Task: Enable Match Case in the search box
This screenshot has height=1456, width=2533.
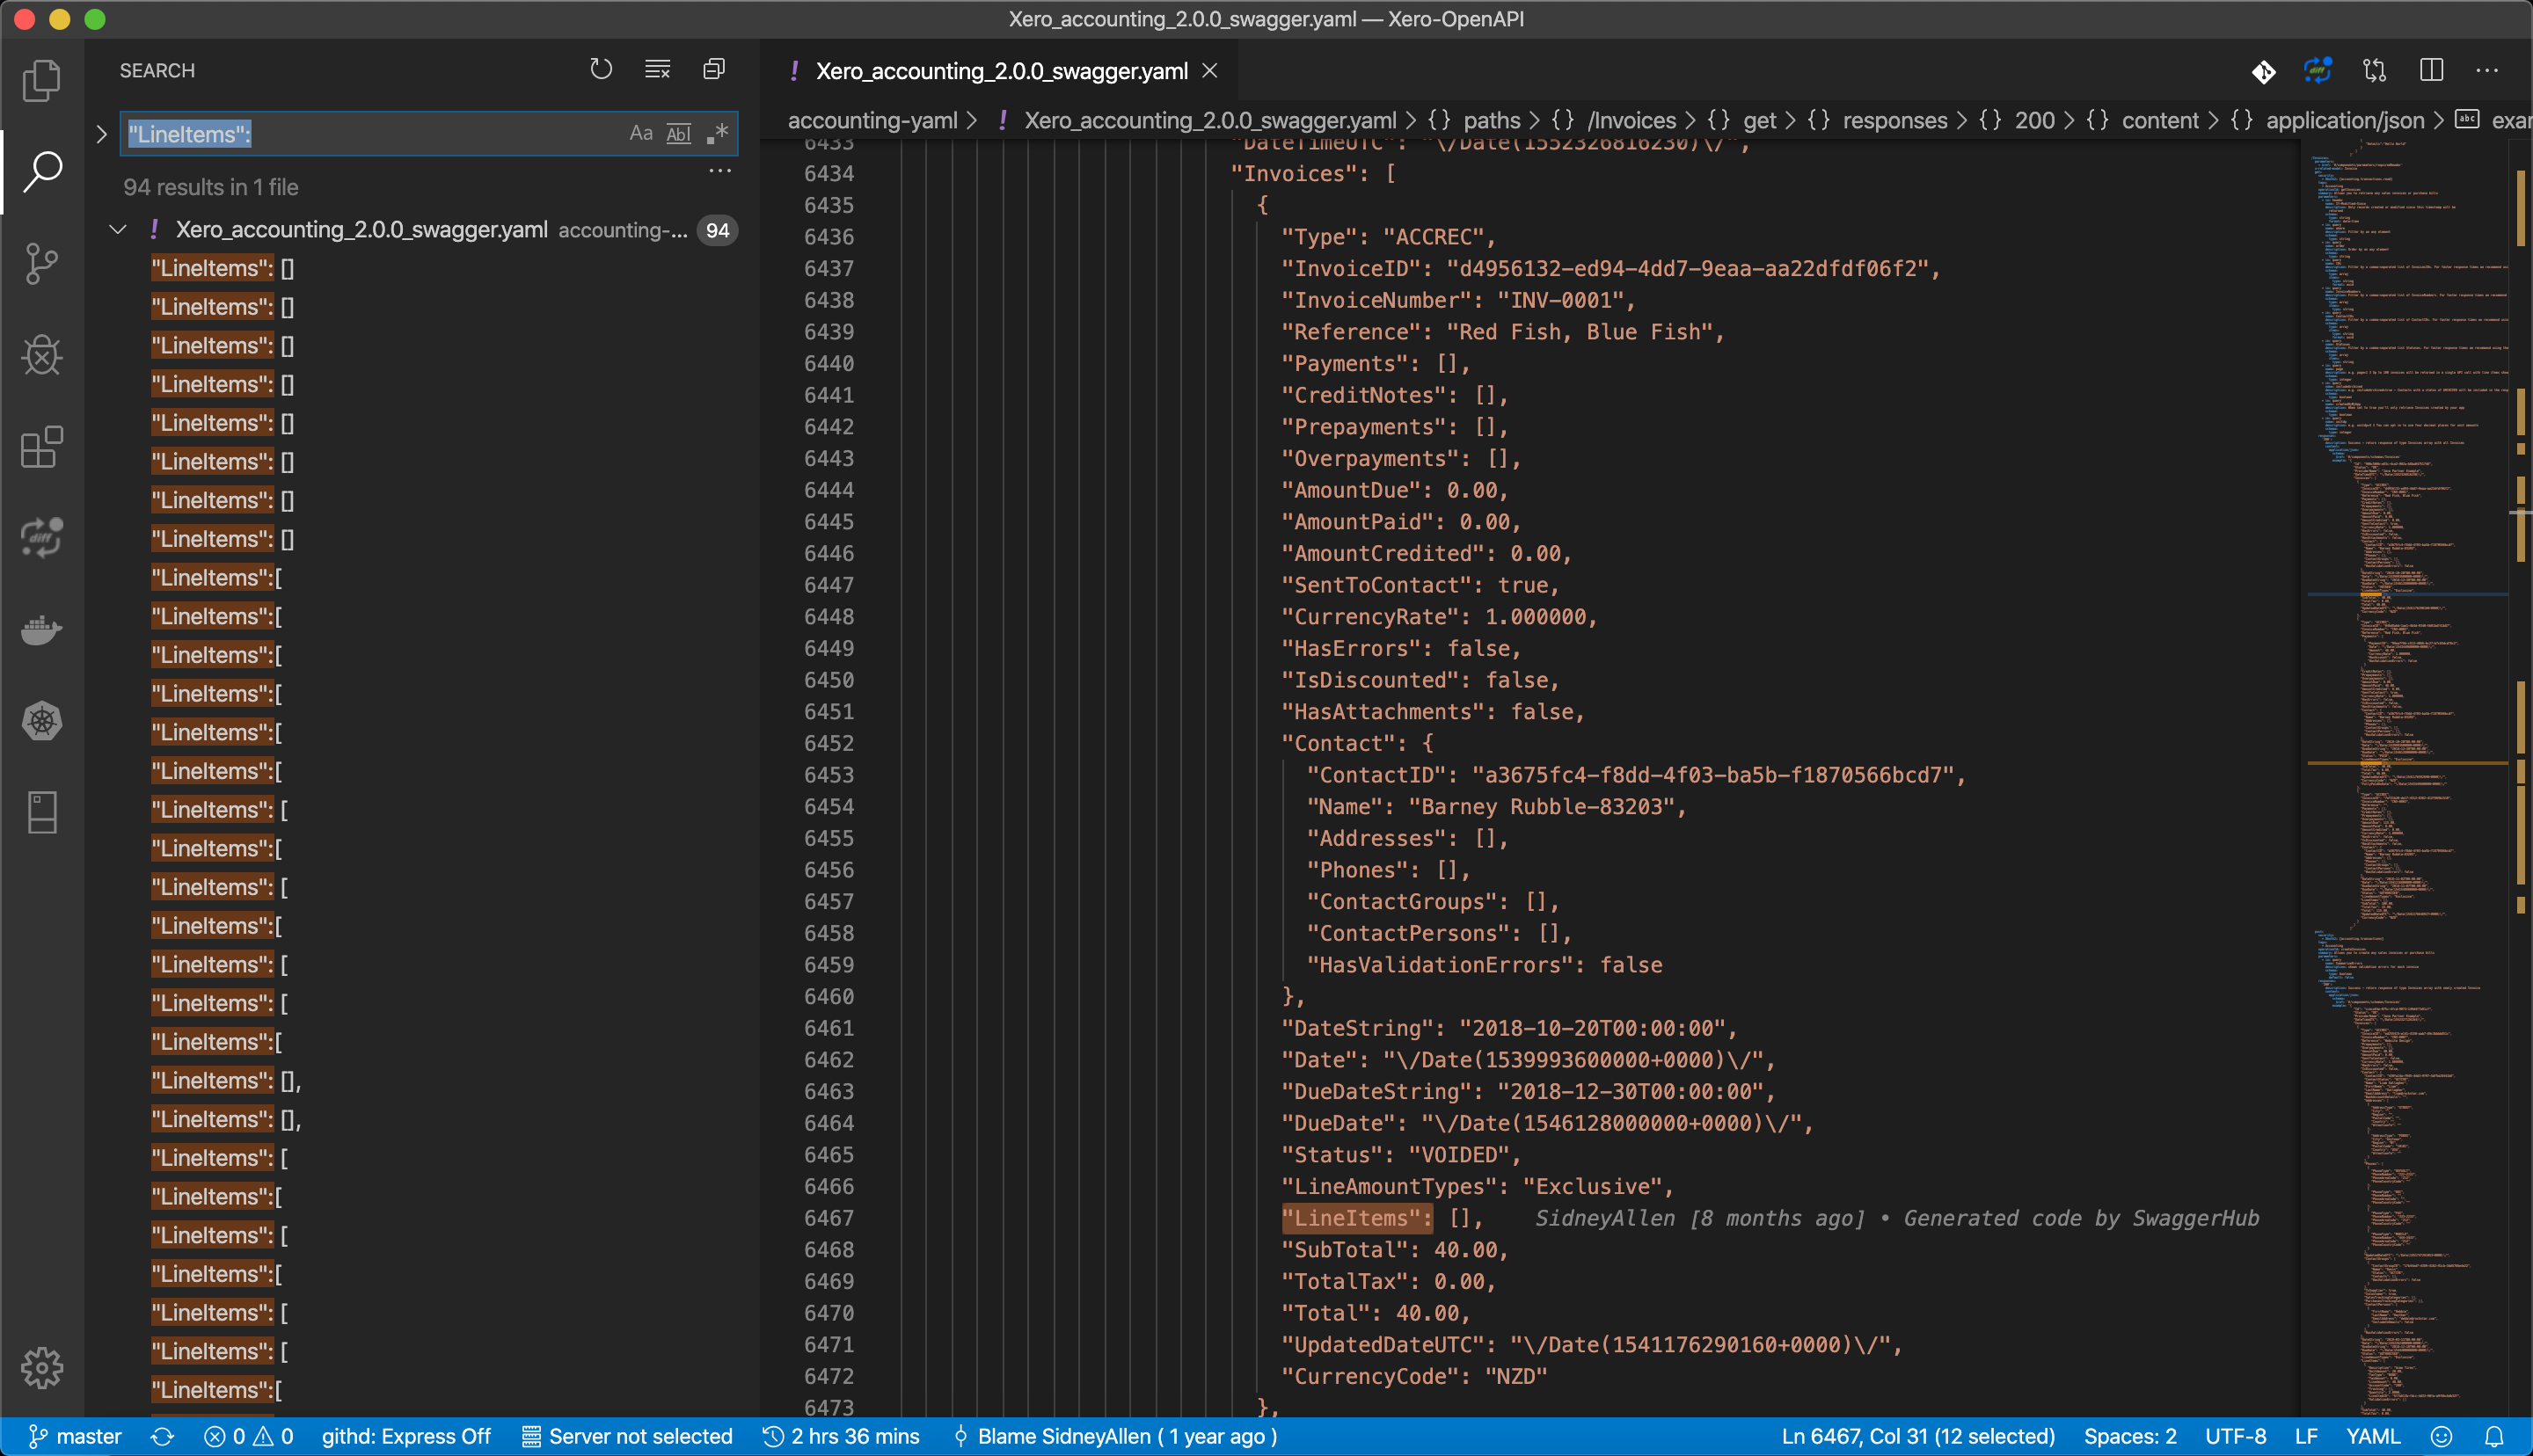Action: coord(640,133)
